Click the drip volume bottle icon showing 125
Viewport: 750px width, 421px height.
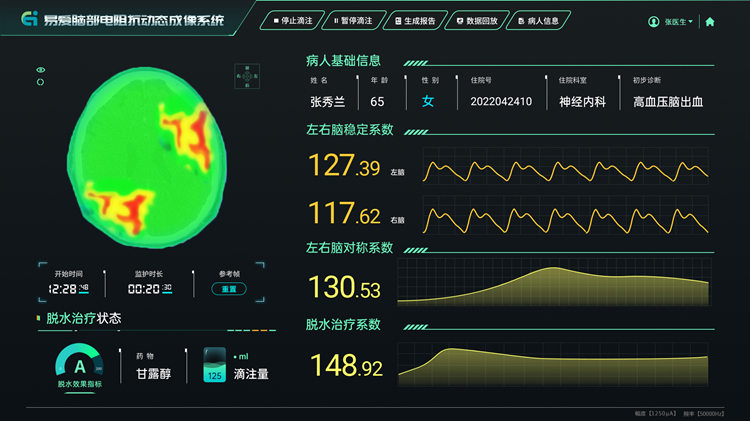pyautogui.click(x=214, y=365)
